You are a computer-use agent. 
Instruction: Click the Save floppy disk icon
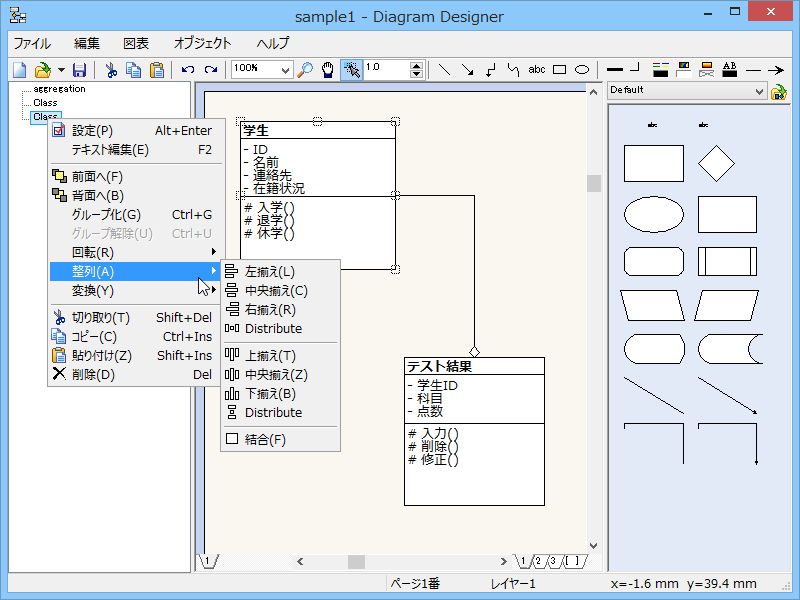pos(80,70)
